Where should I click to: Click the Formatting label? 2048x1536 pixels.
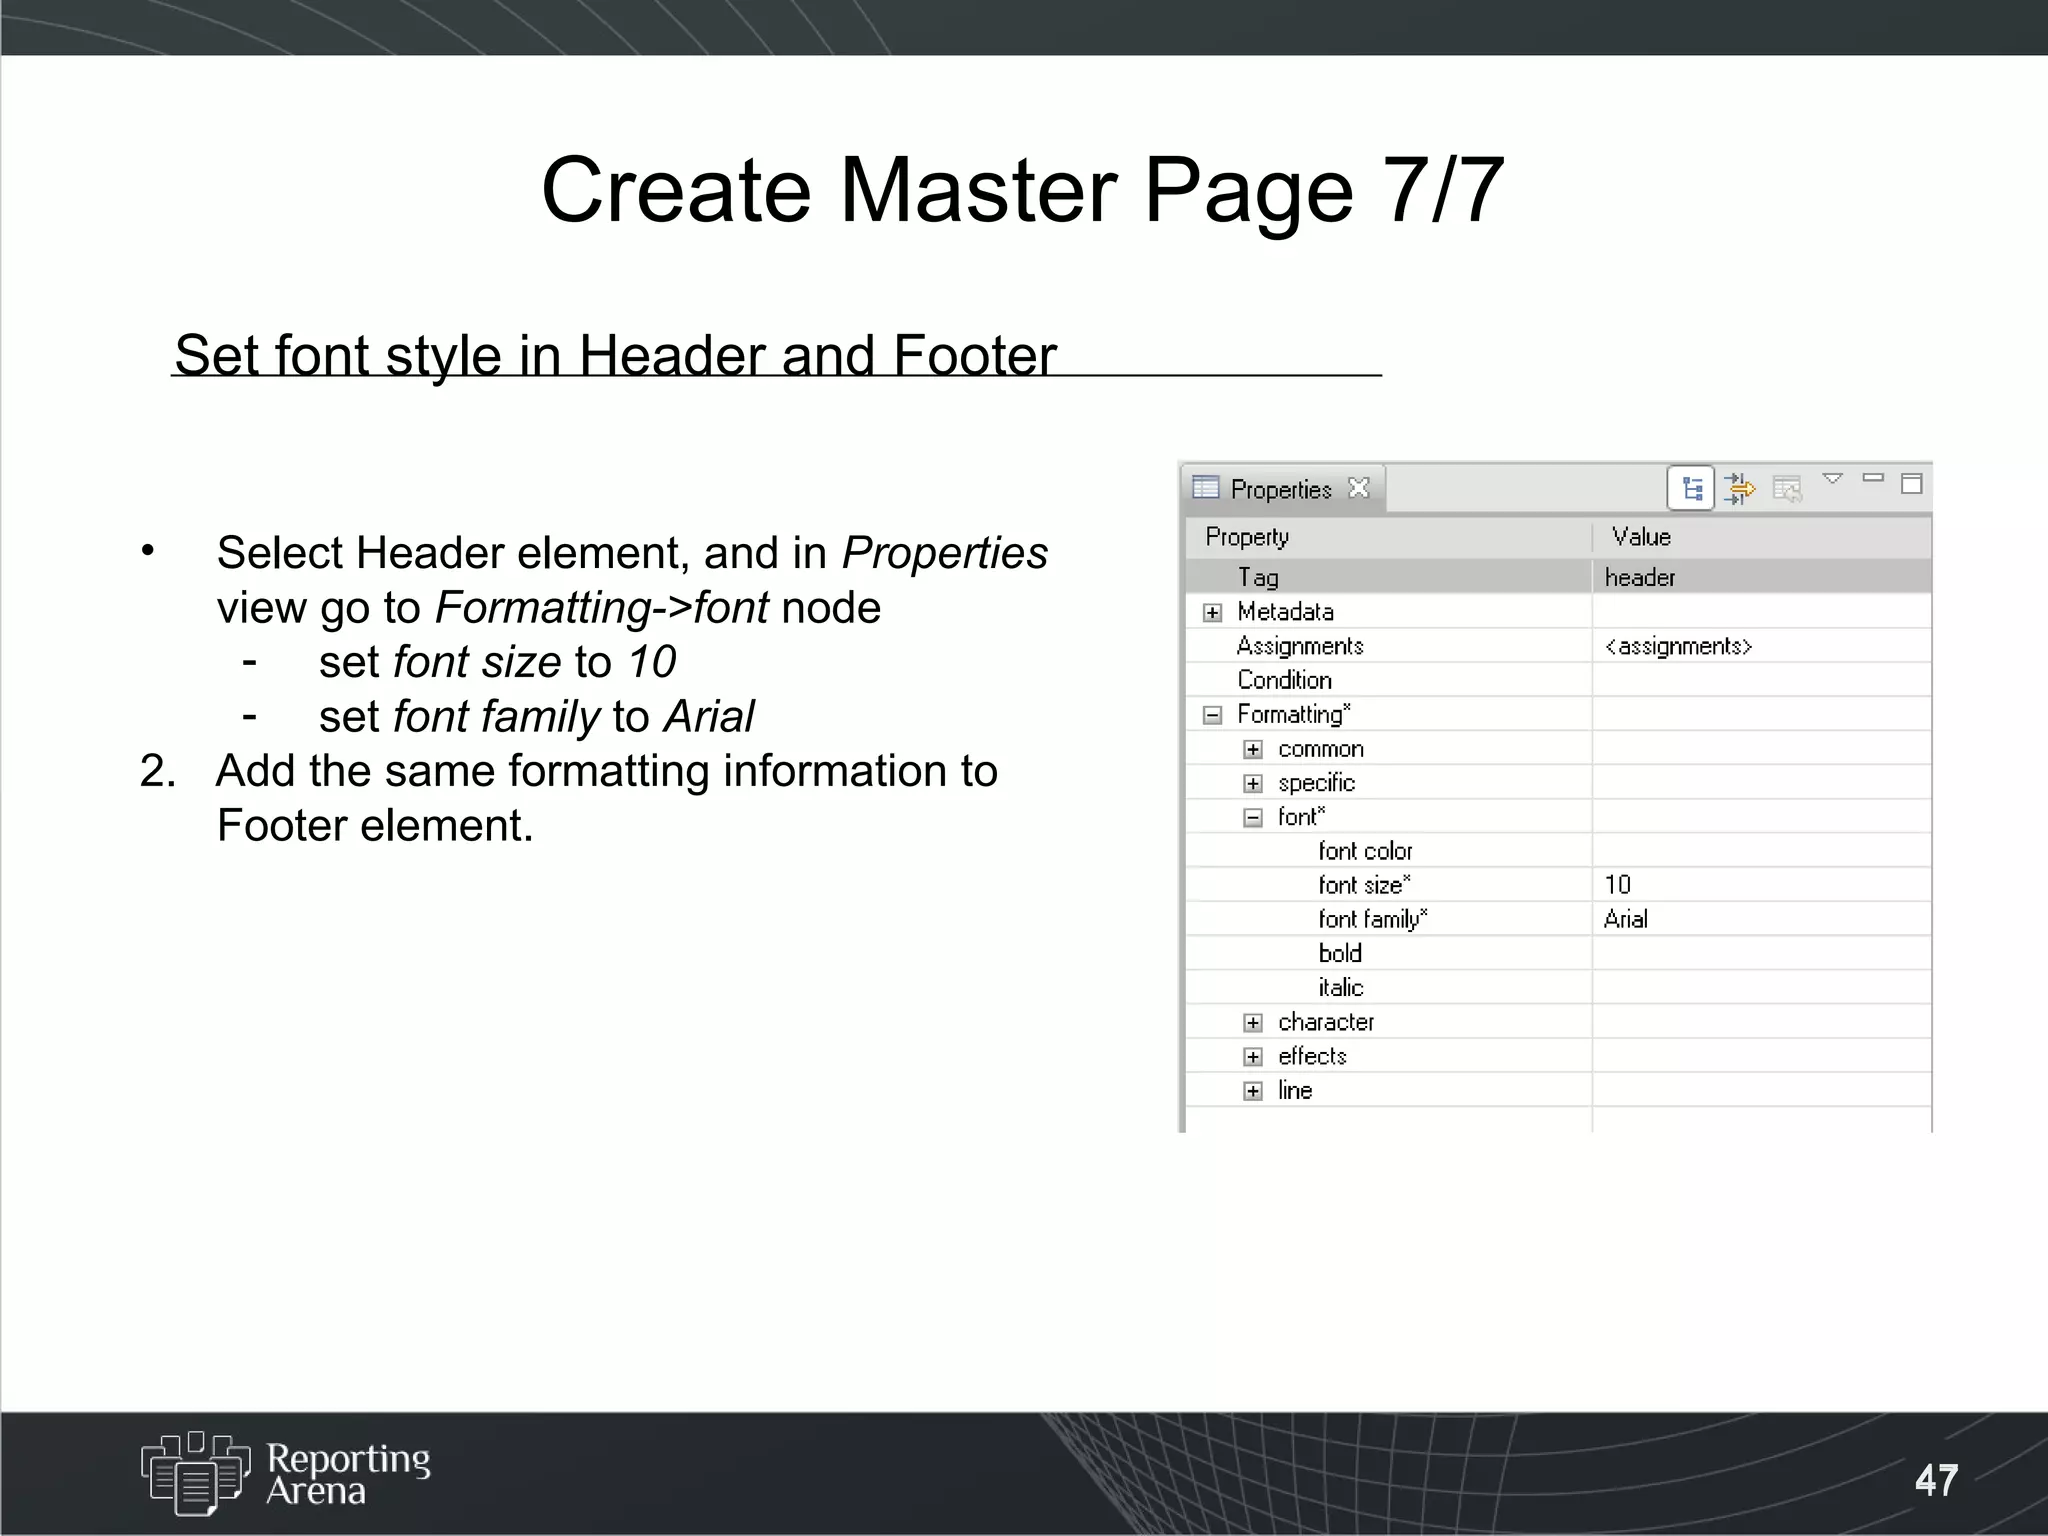click(1293, 714)
